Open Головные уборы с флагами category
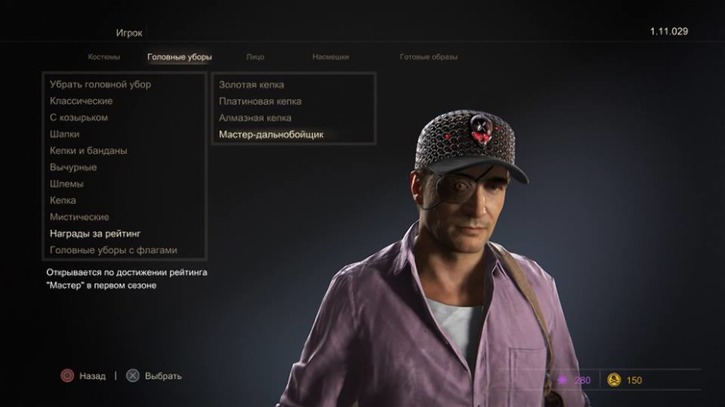The image size is (725, 407). (x=113, y=250)
